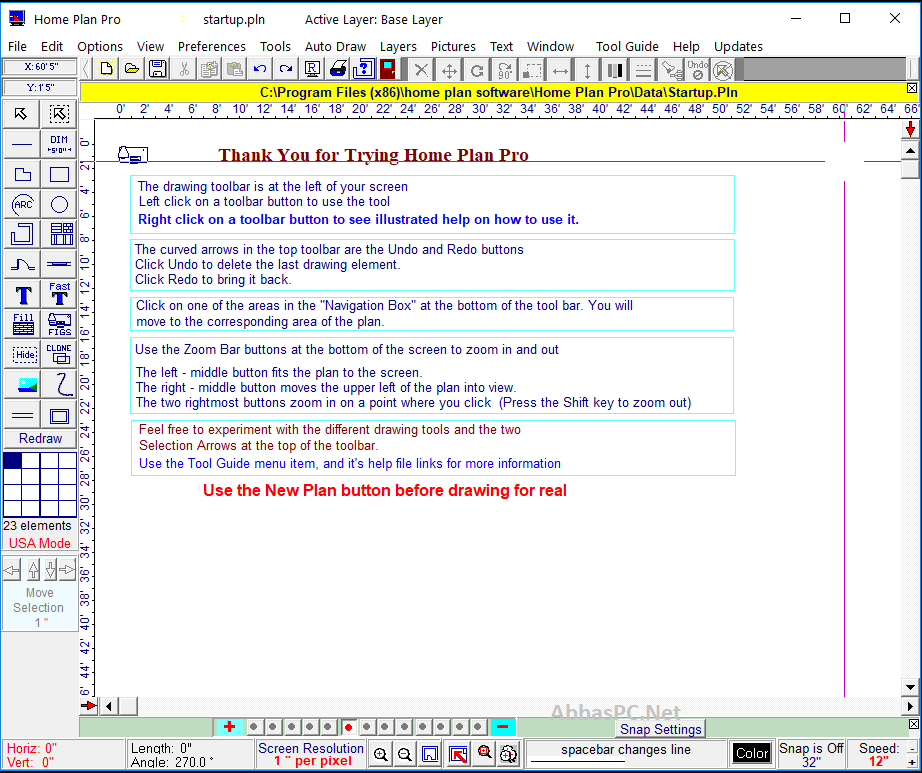
Task: Choose the freehand squiggle tool
Action: tap(59, 385)
